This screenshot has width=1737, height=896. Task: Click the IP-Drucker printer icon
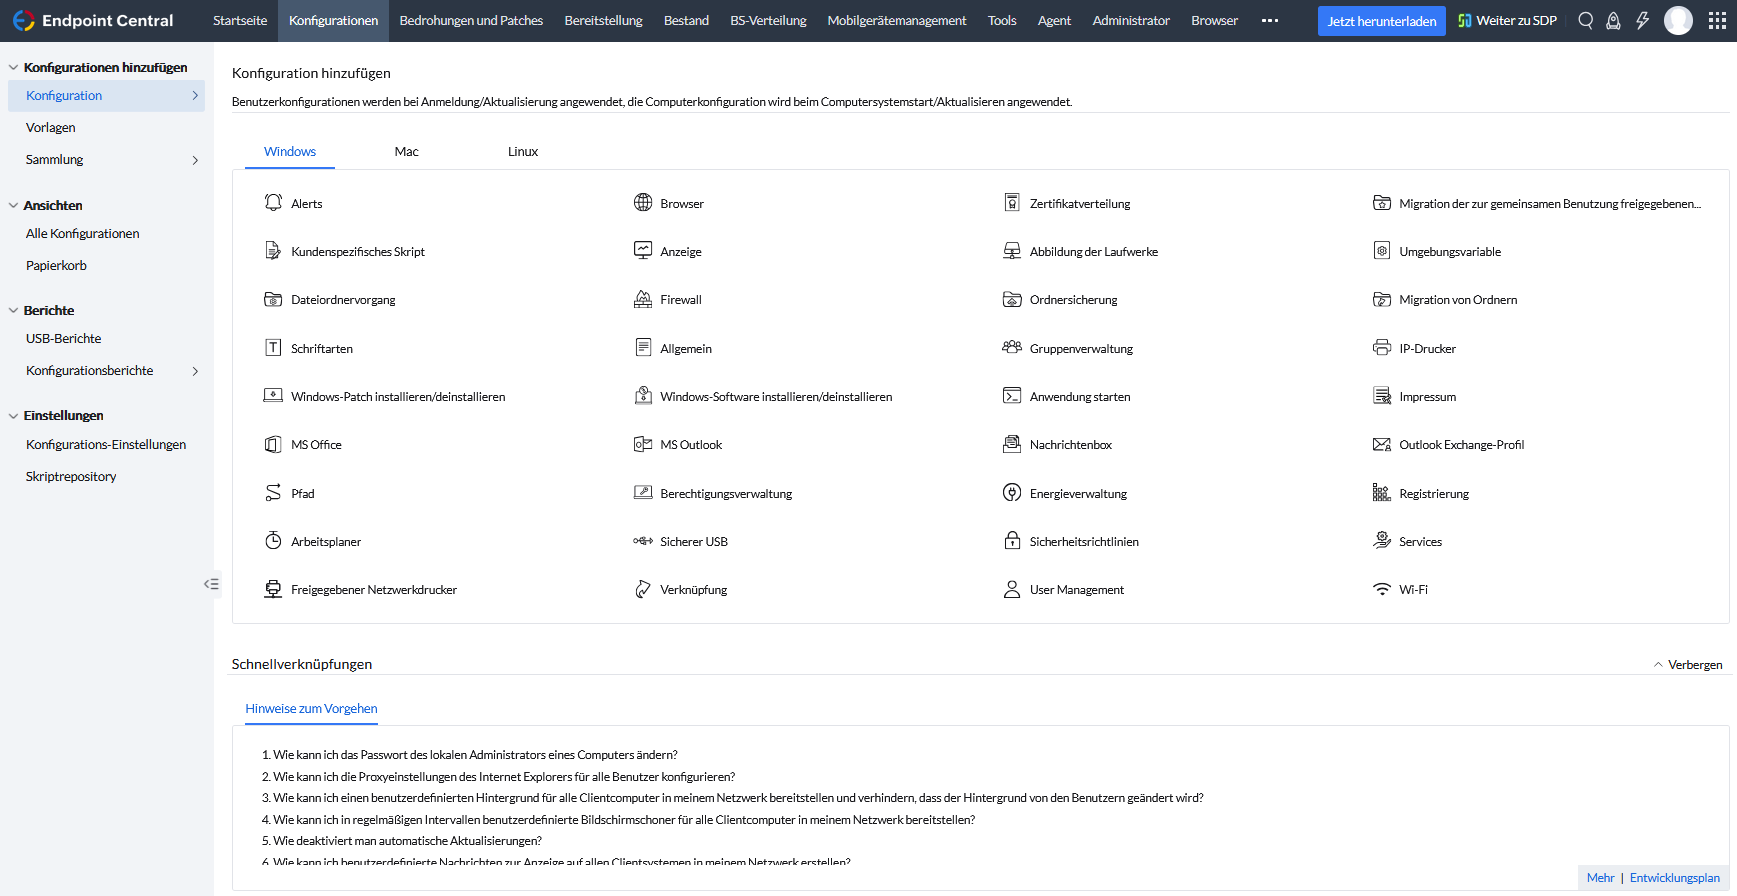[x=1382, y=348]
